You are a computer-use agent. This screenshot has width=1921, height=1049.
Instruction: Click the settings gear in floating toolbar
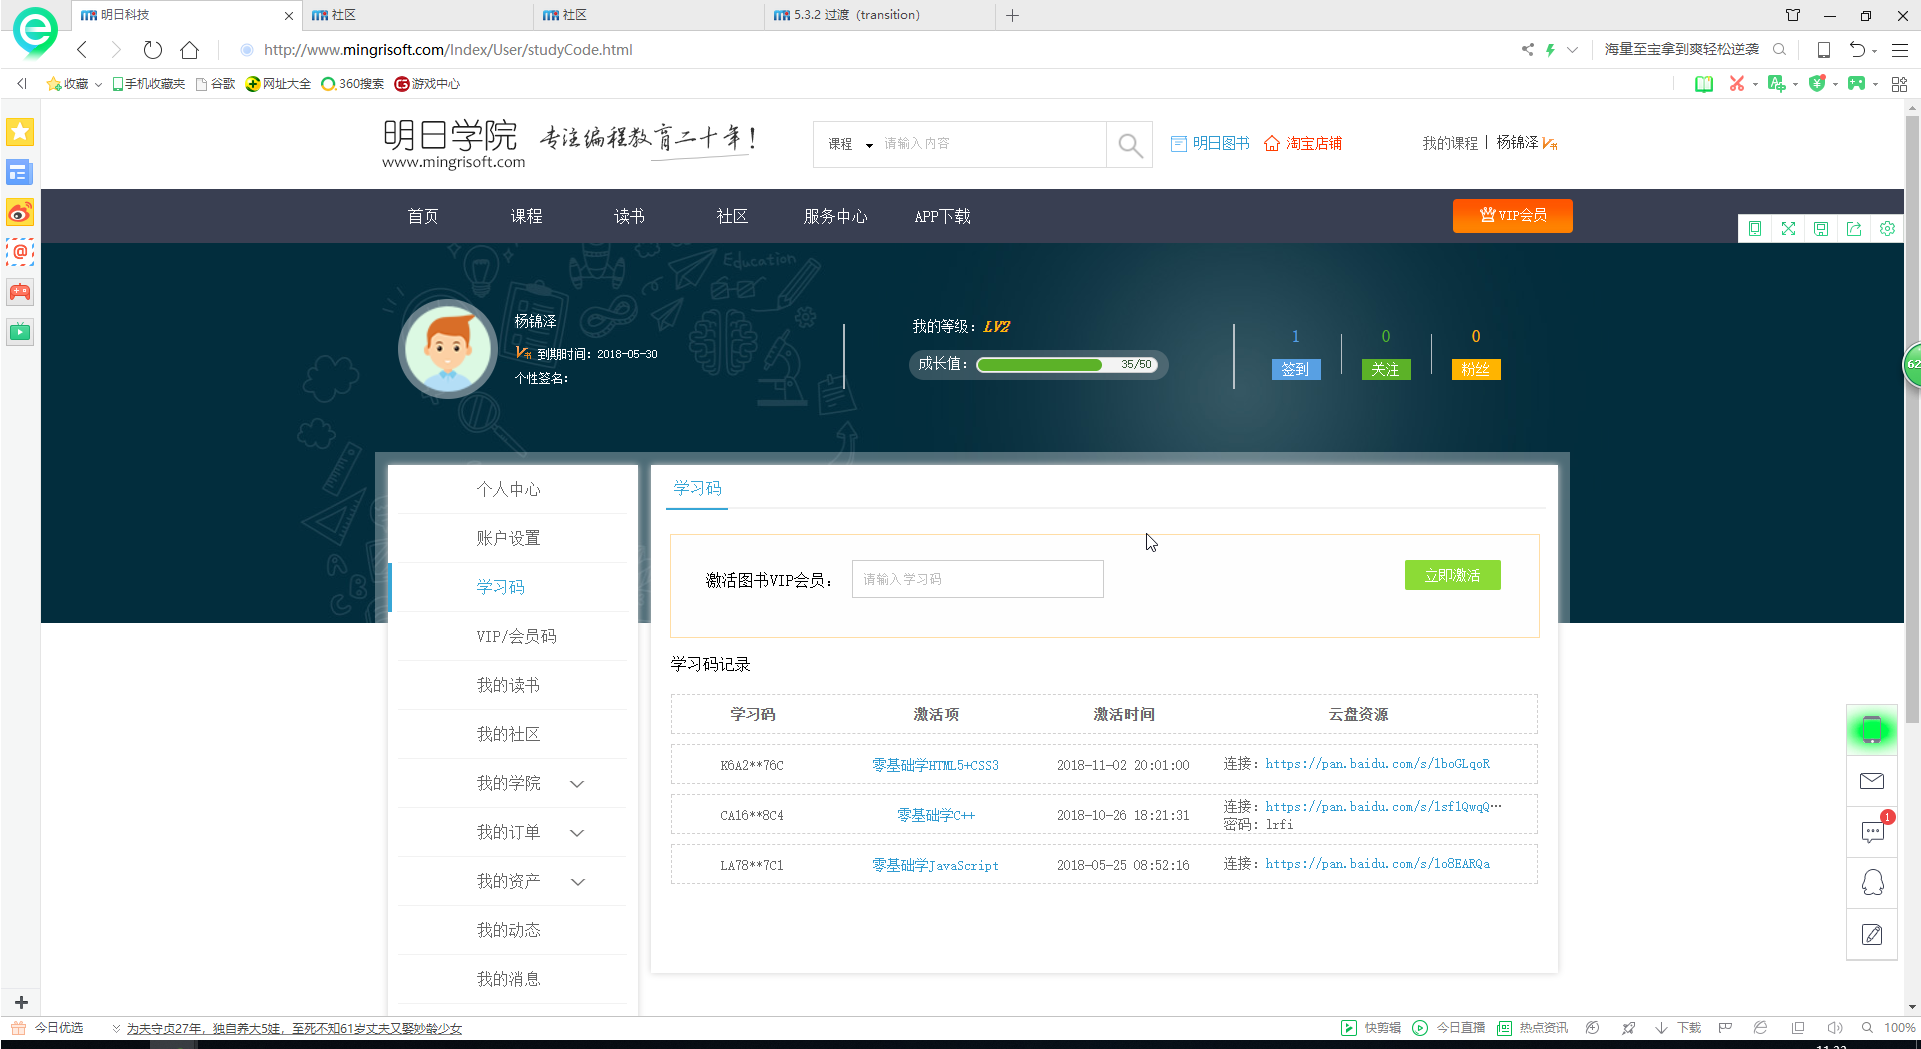point(1887,229)
